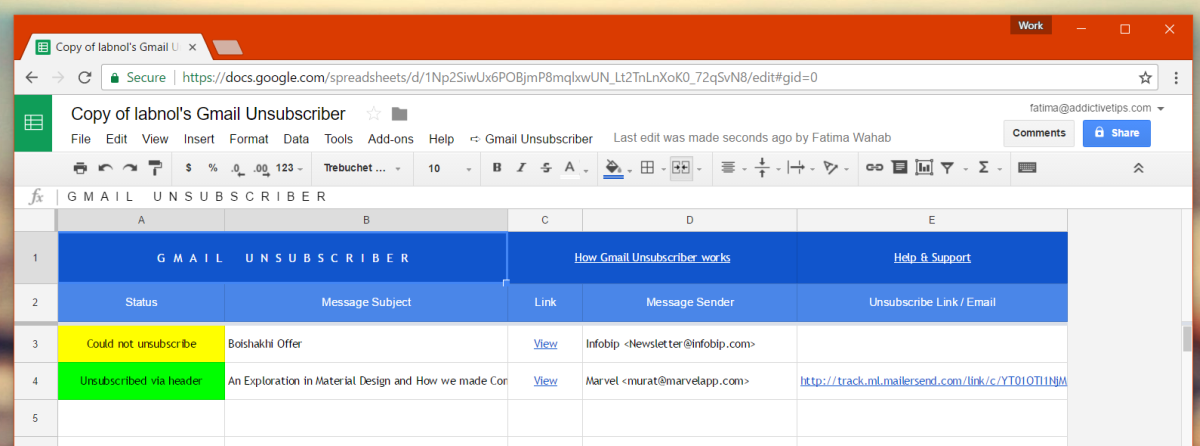Insert a comment via toolbar icon

(899, 168)
